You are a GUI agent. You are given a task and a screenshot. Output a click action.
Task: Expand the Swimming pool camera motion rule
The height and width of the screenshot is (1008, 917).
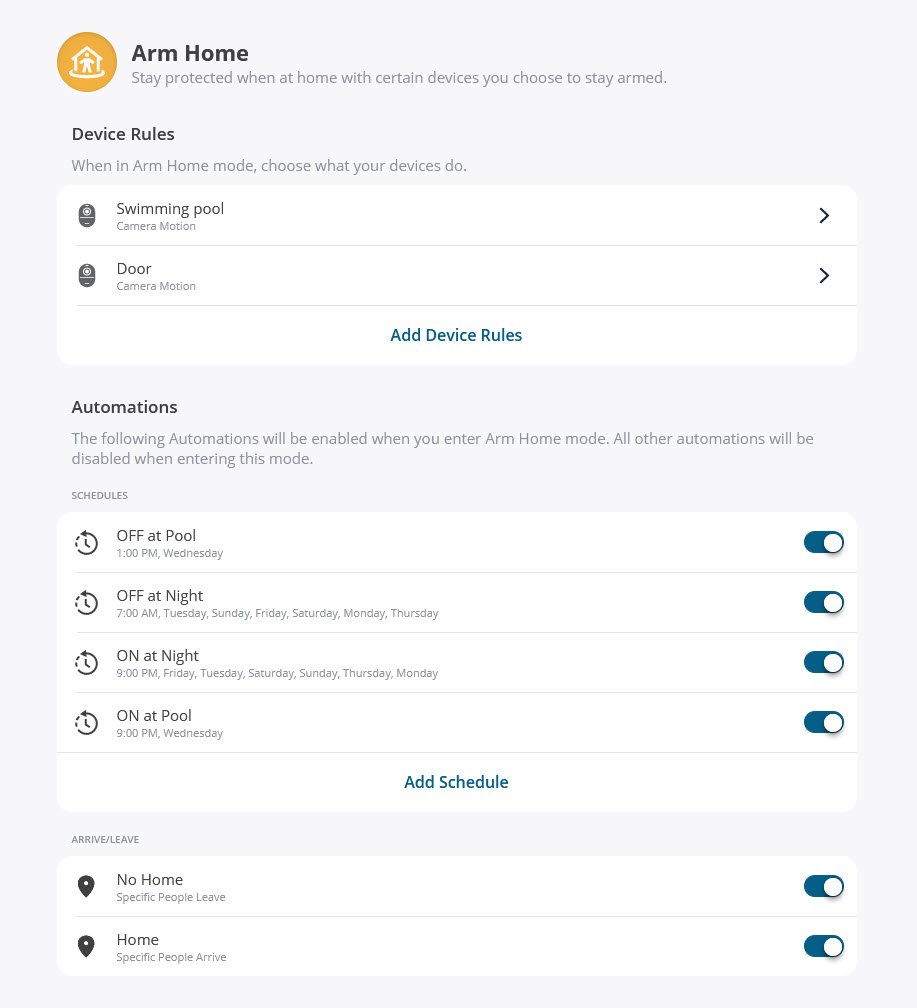tap(824, 215)
